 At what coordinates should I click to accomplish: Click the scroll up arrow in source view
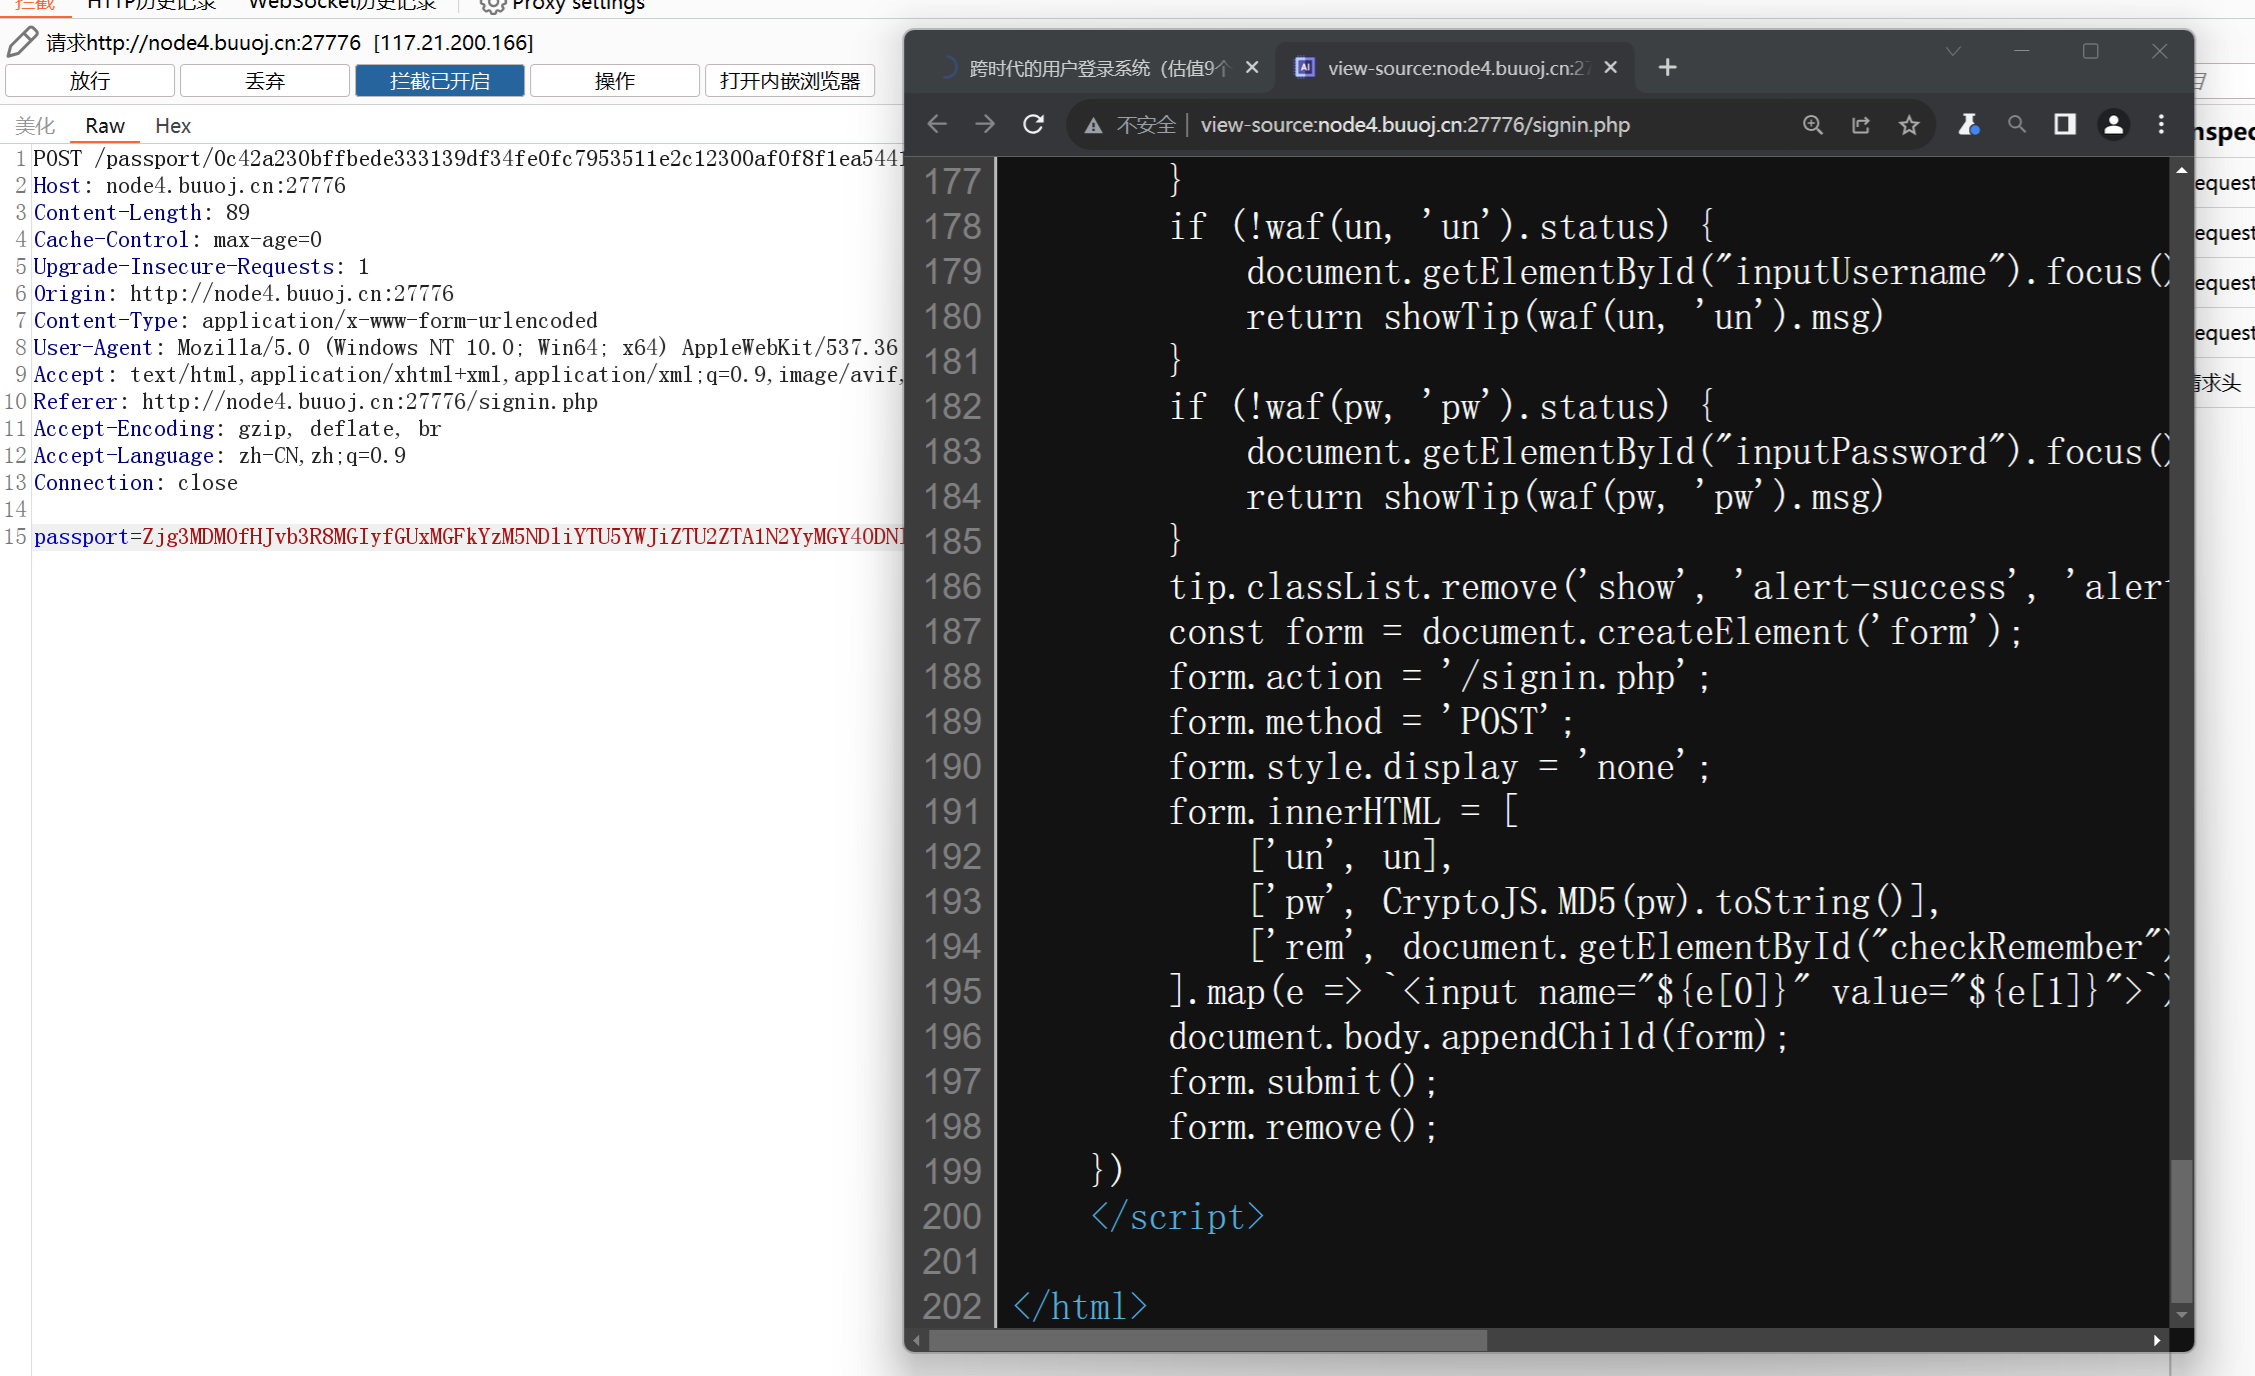click(x=2181, y=170)
